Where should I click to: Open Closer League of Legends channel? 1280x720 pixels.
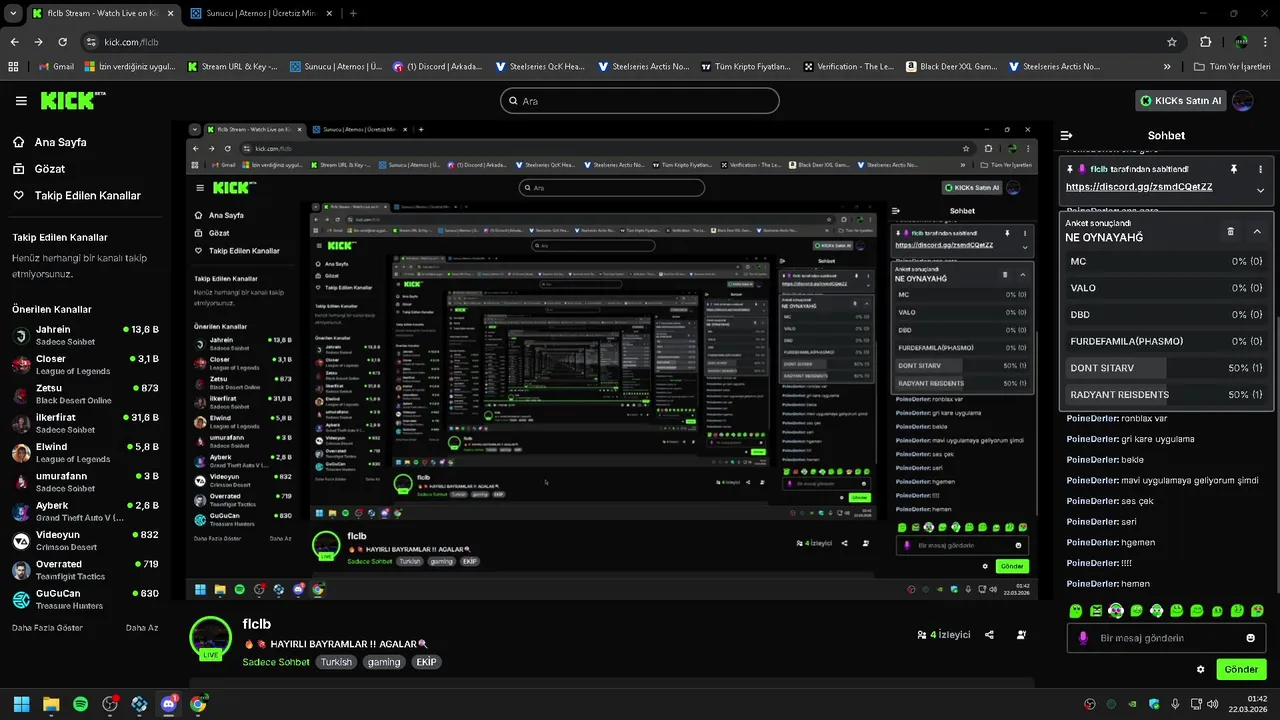coord(85,364)
